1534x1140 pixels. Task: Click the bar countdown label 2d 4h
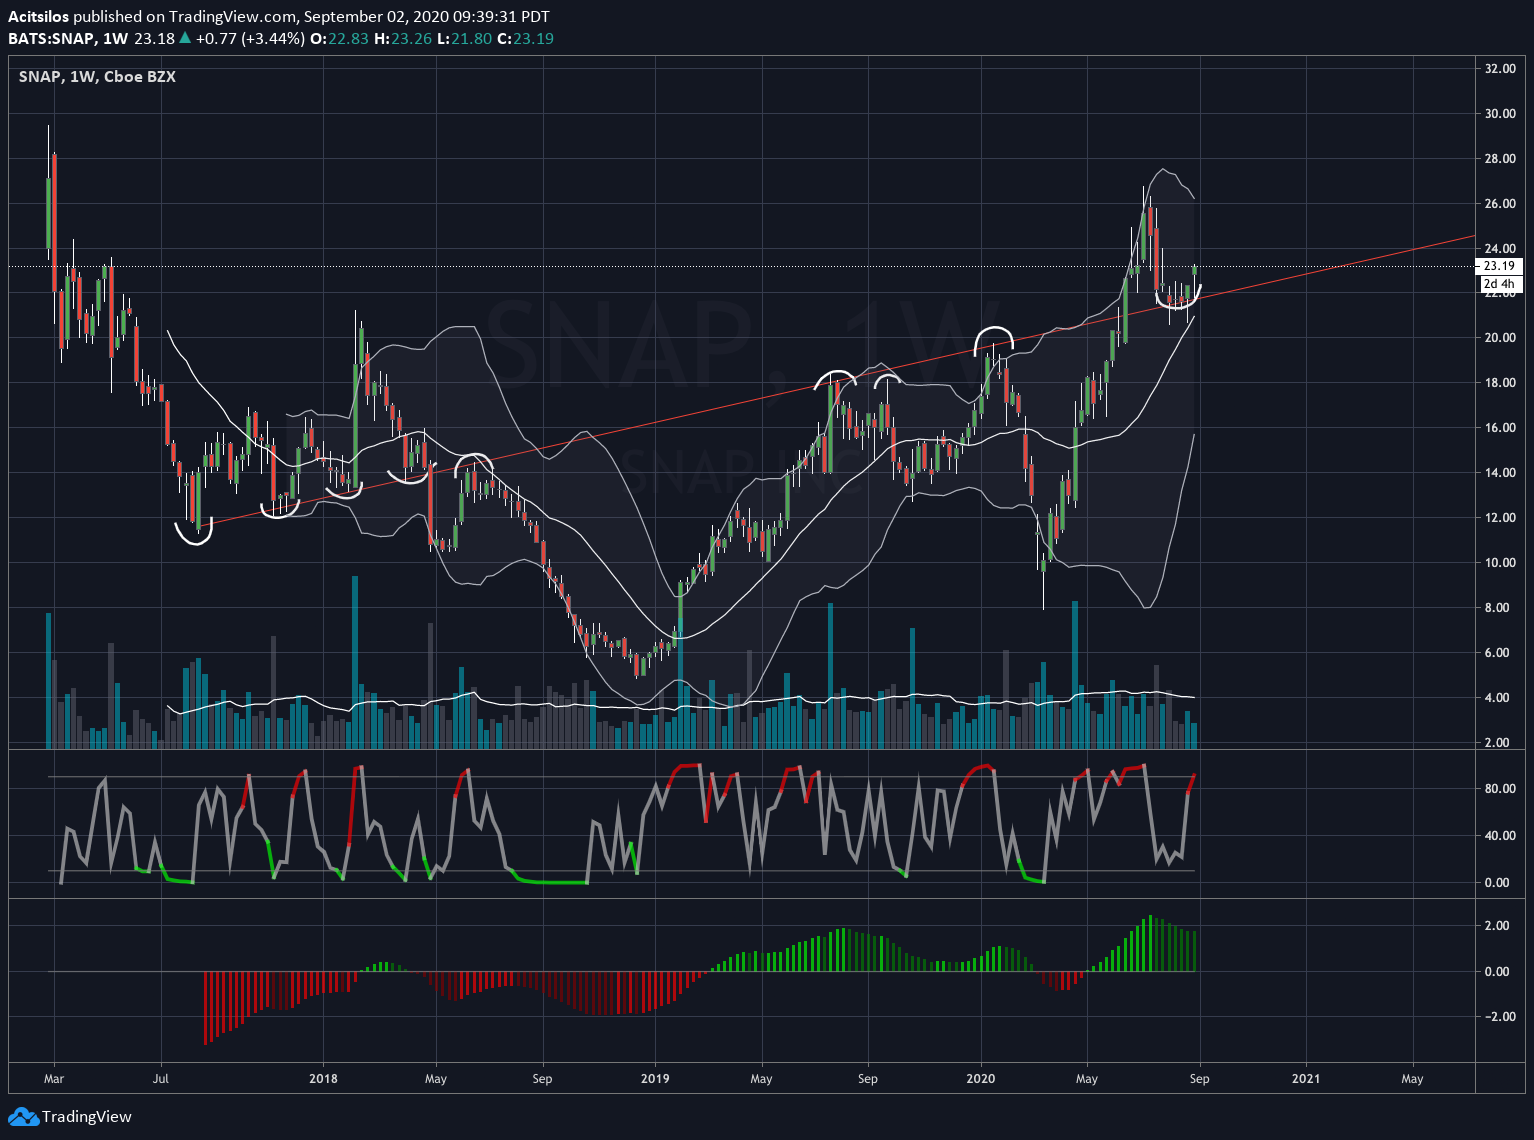click(x=1498, y=284)
